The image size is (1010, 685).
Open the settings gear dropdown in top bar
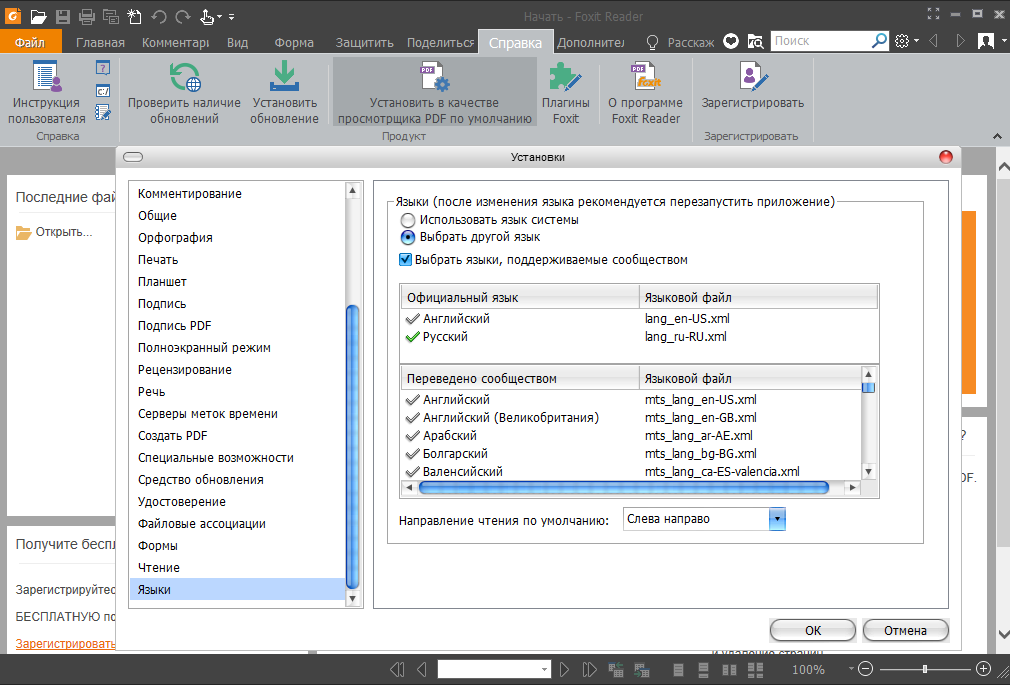coord(906,41)
